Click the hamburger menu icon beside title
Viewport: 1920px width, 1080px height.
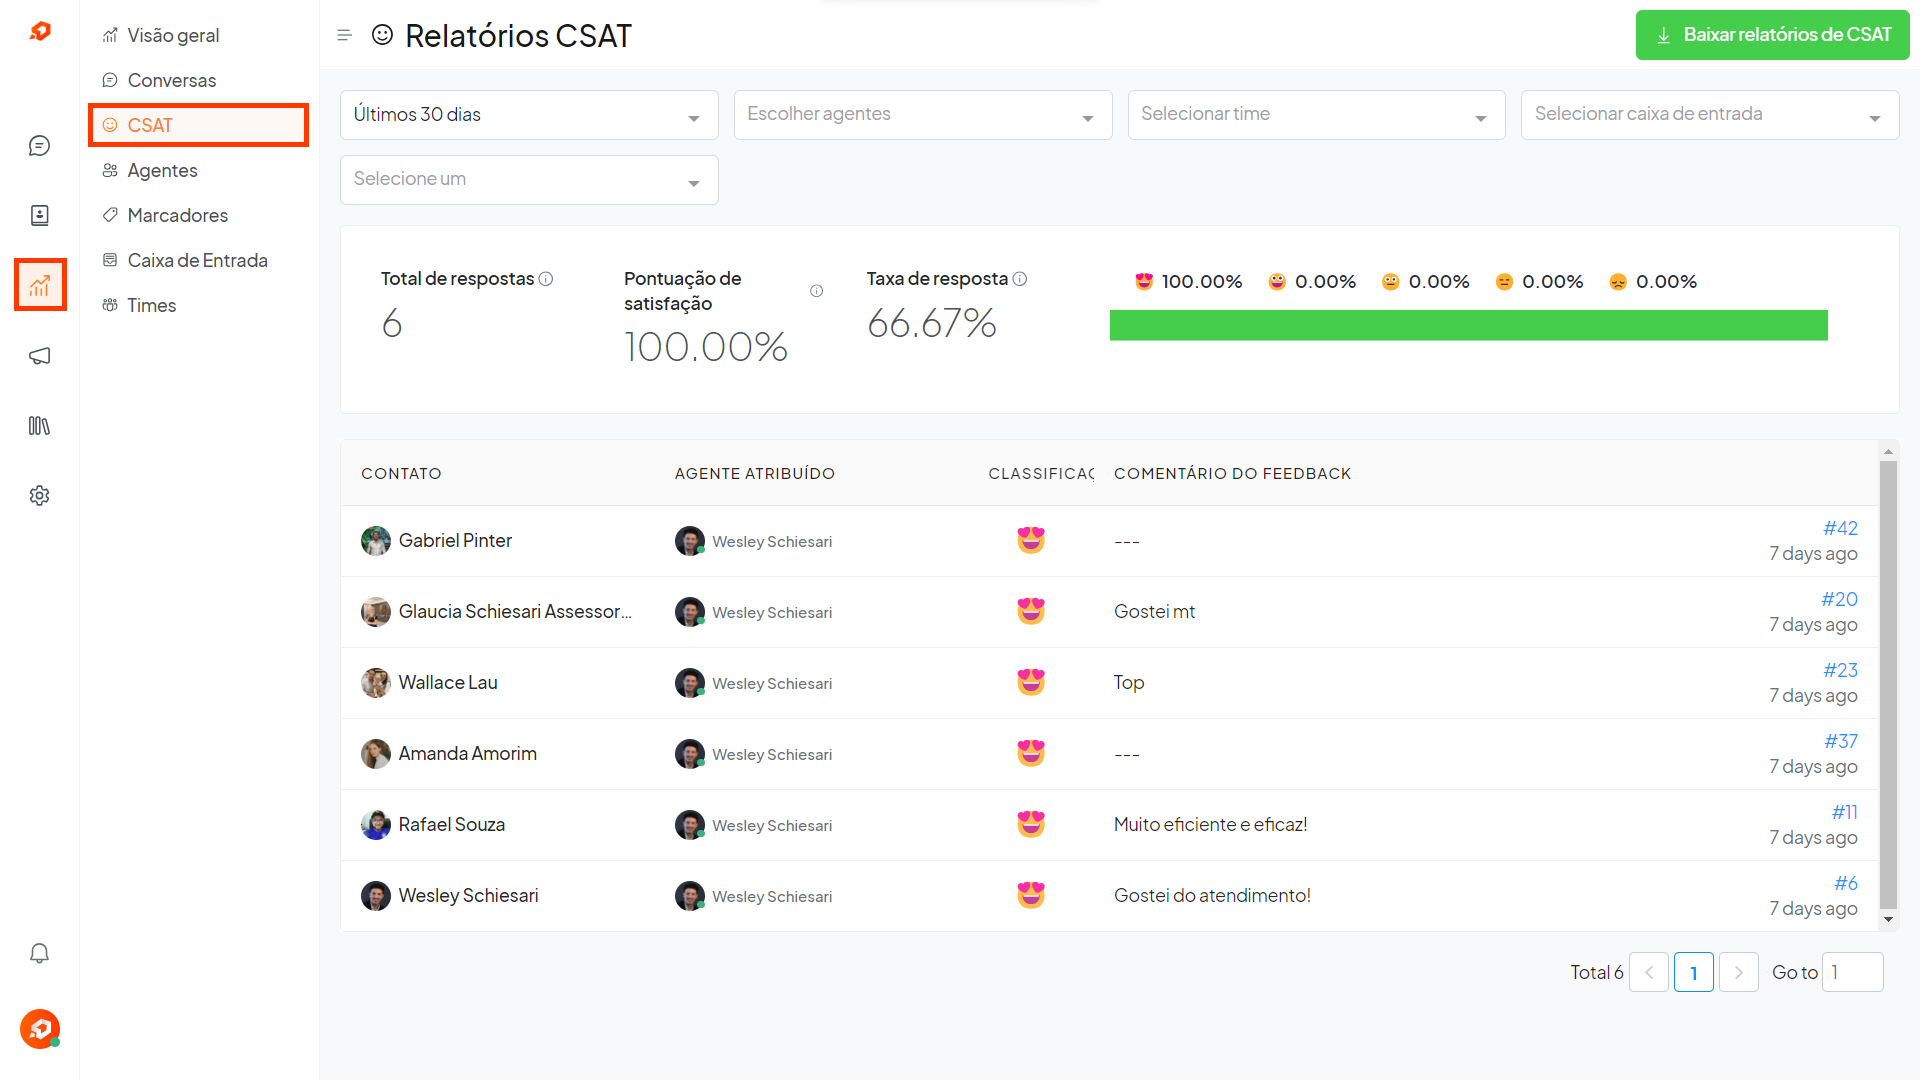coord(344,36)
